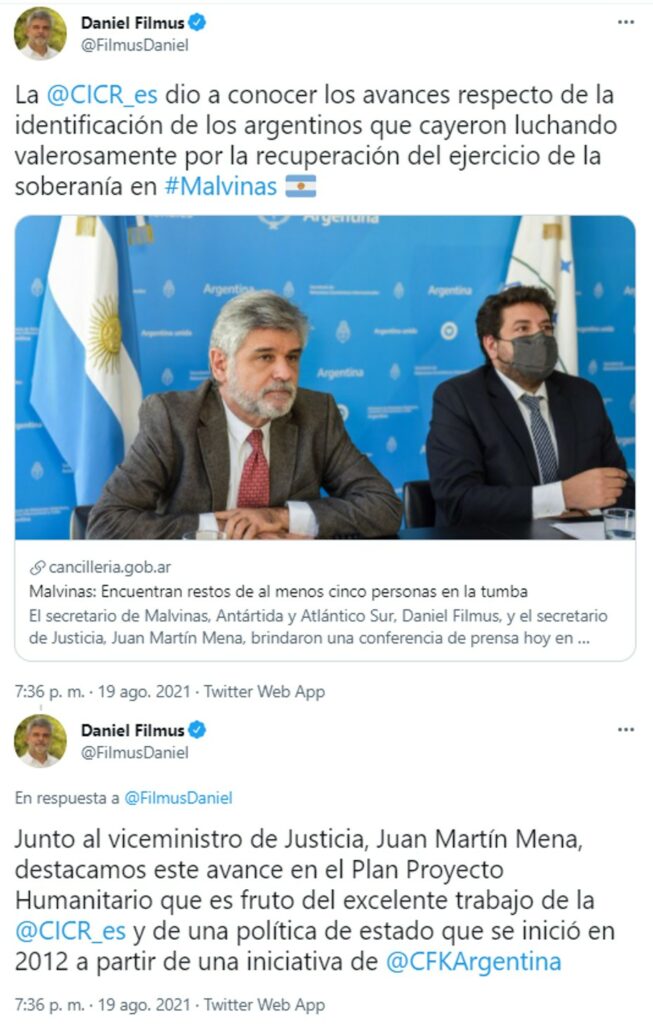Open the press conference photo preview
Viewport: 653px width, 1024px height.
click(325, 377)
